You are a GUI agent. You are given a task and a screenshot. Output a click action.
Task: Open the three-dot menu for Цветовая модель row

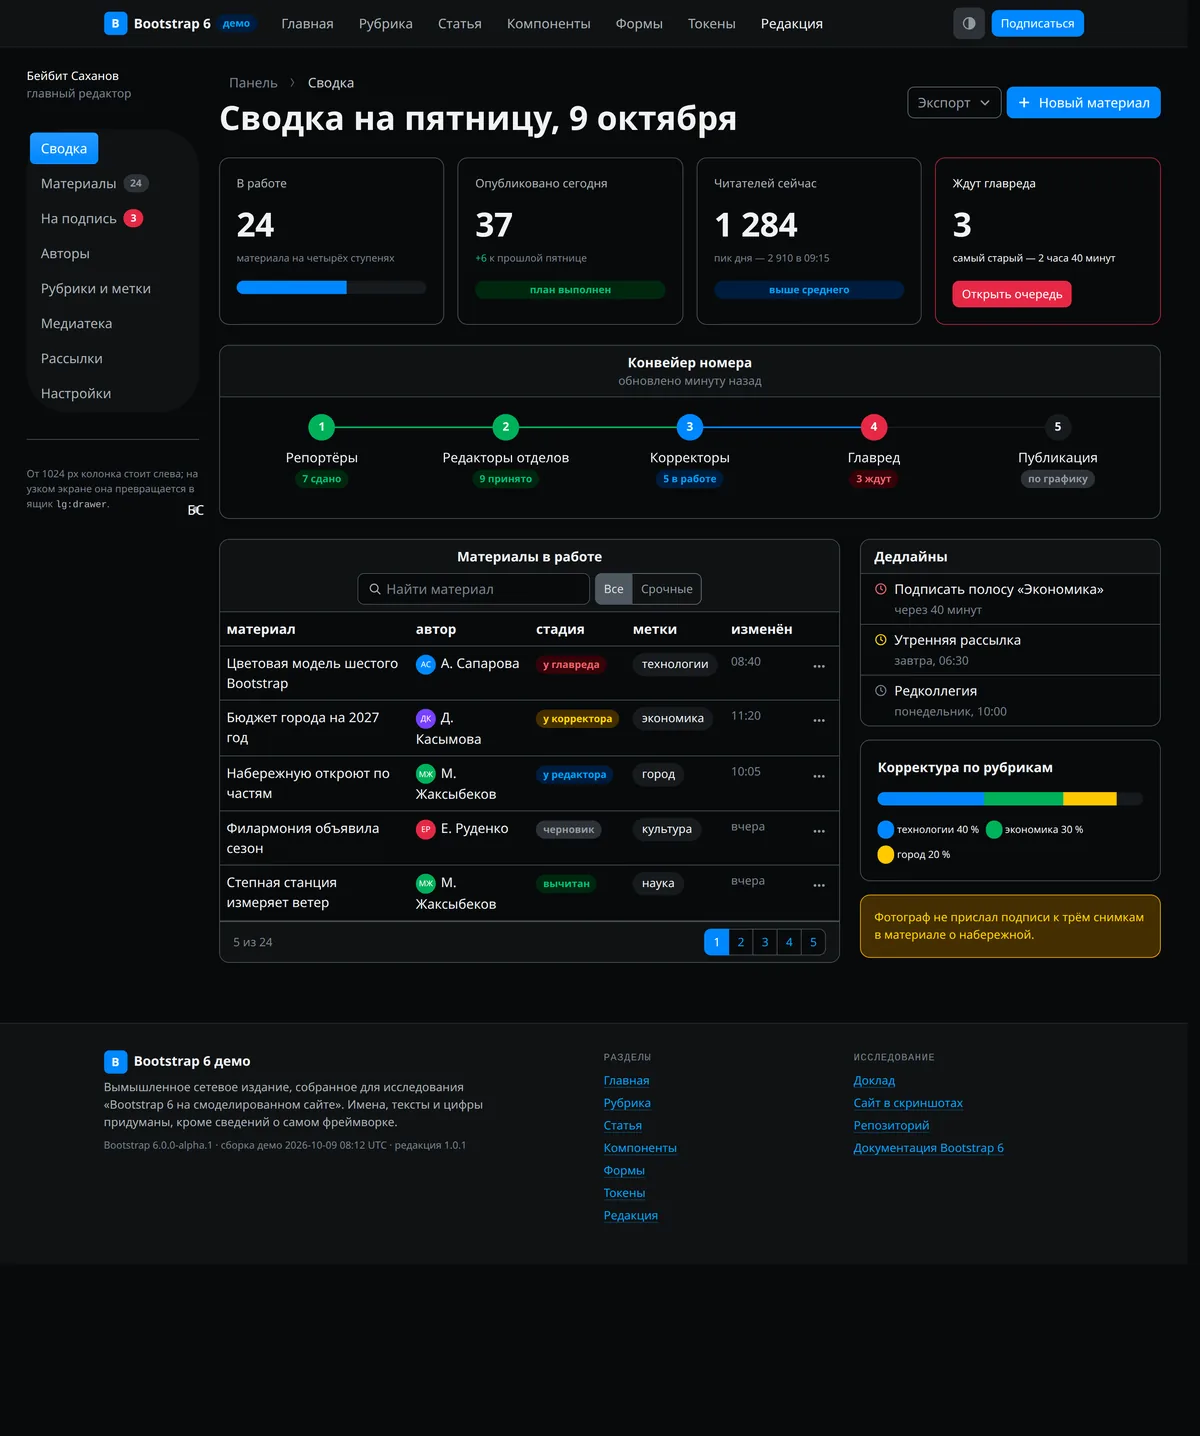819,666
